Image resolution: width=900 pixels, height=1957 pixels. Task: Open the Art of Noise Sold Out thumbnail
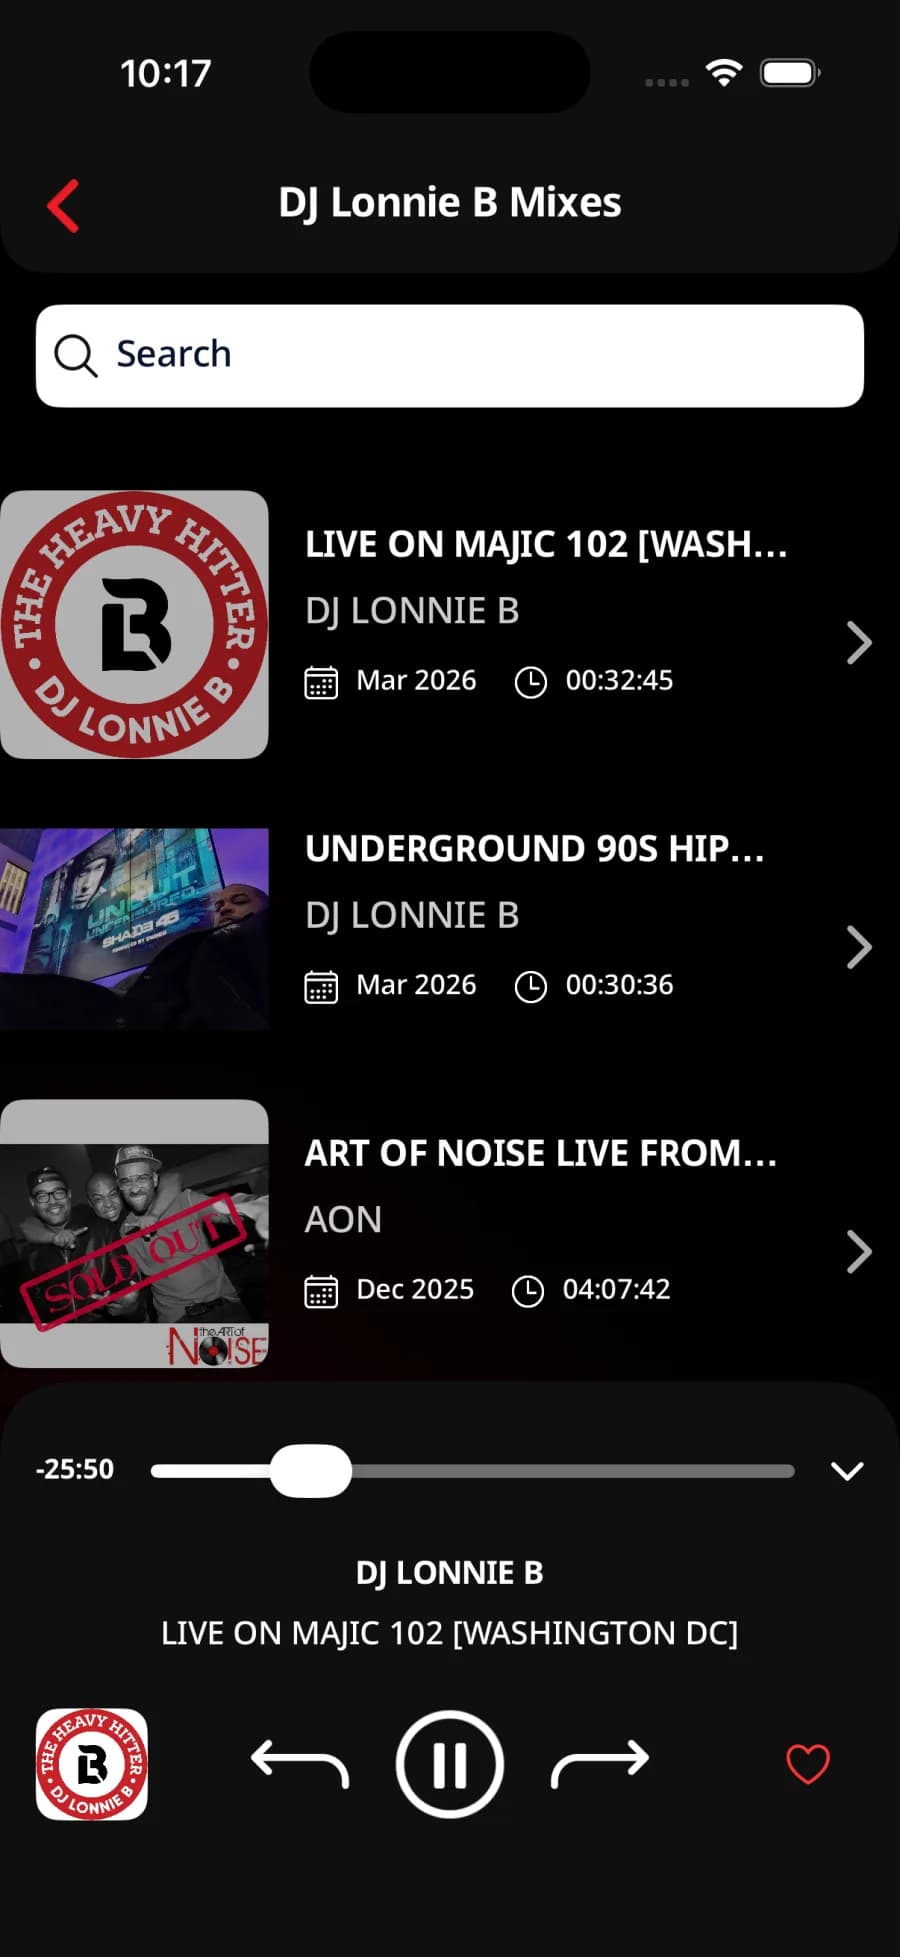(x=134, y=1233)
